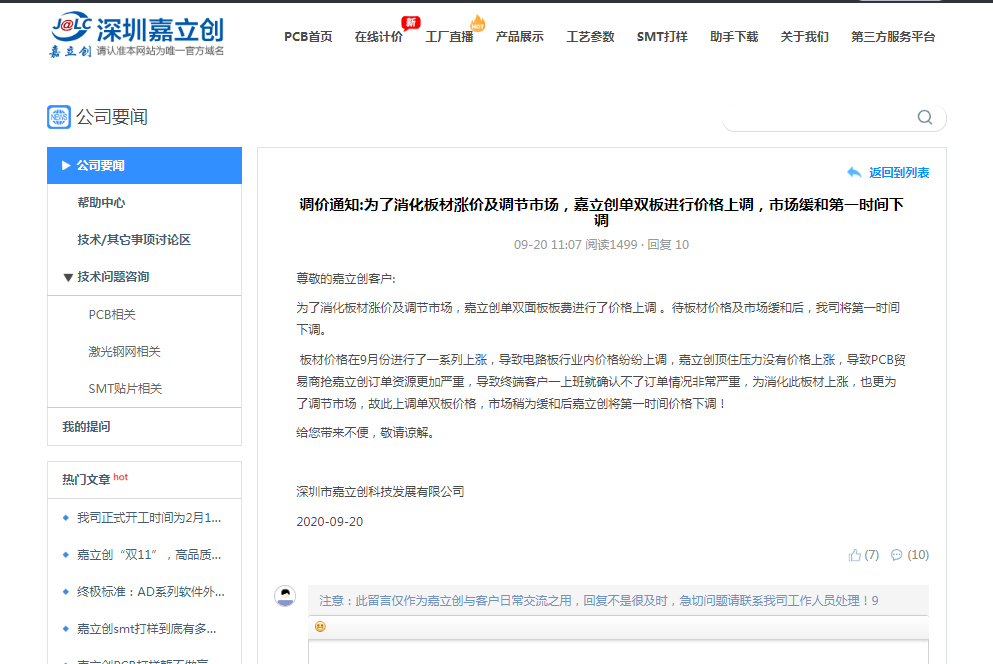
Task: Click 尊敬的嘉立创客户: greeting line
Action: (x=346, y=278)
